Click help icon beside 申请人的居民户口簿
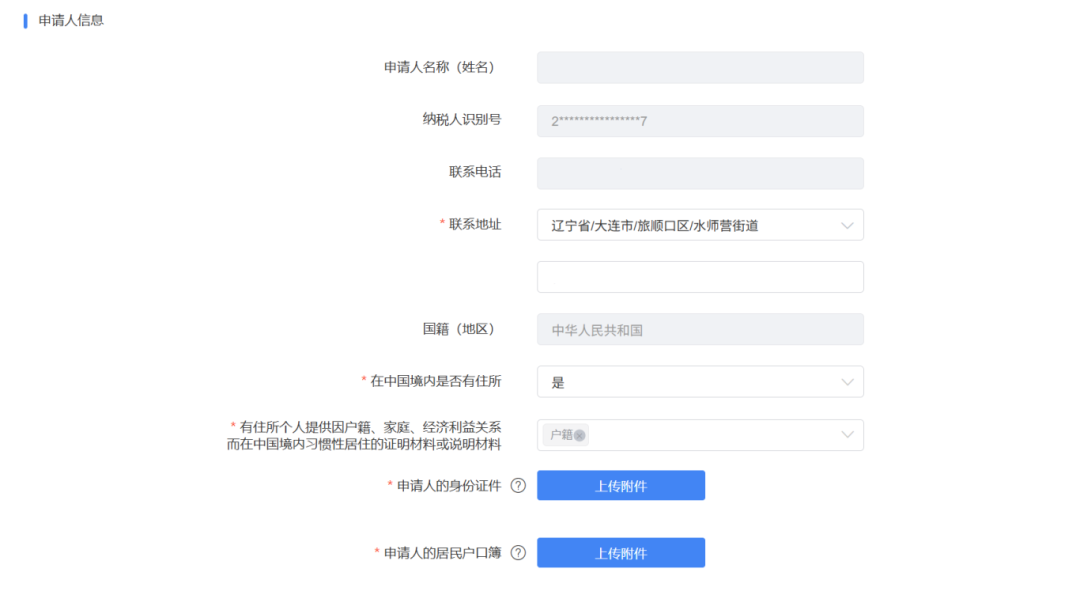Image resolution: width=1080 pixels, height=595 pixels. [x=518, y=553]
